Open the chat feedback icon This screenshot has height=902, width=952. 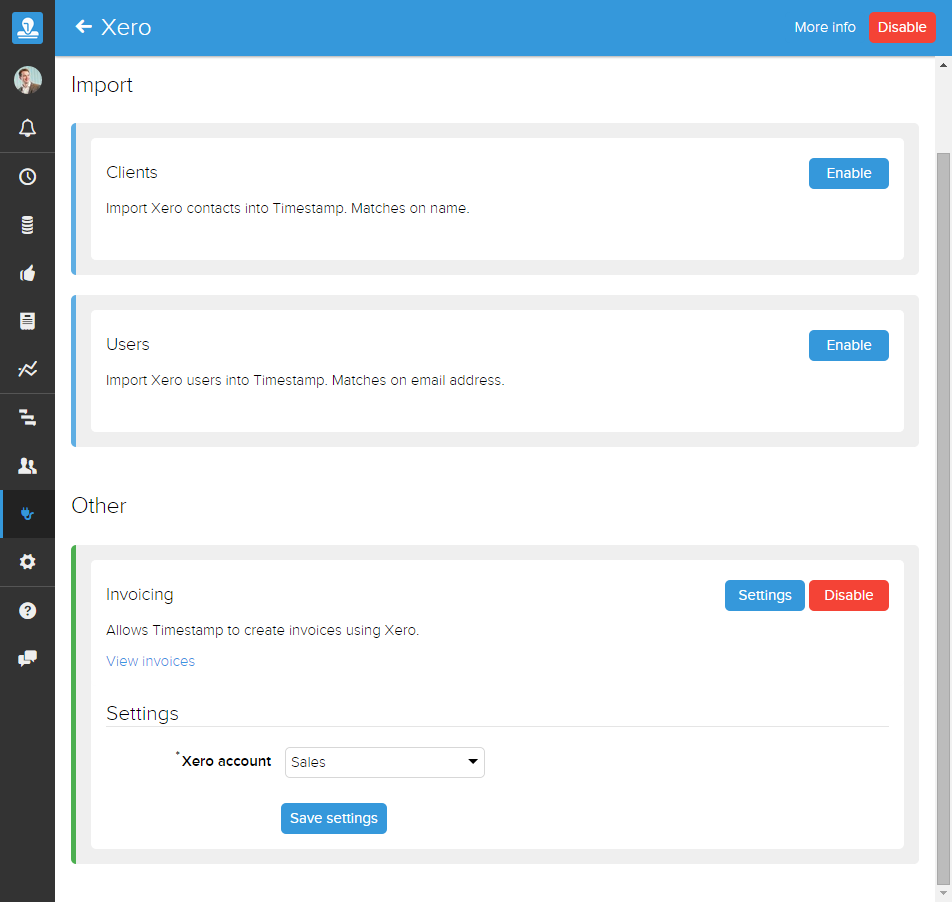(27, 658)
